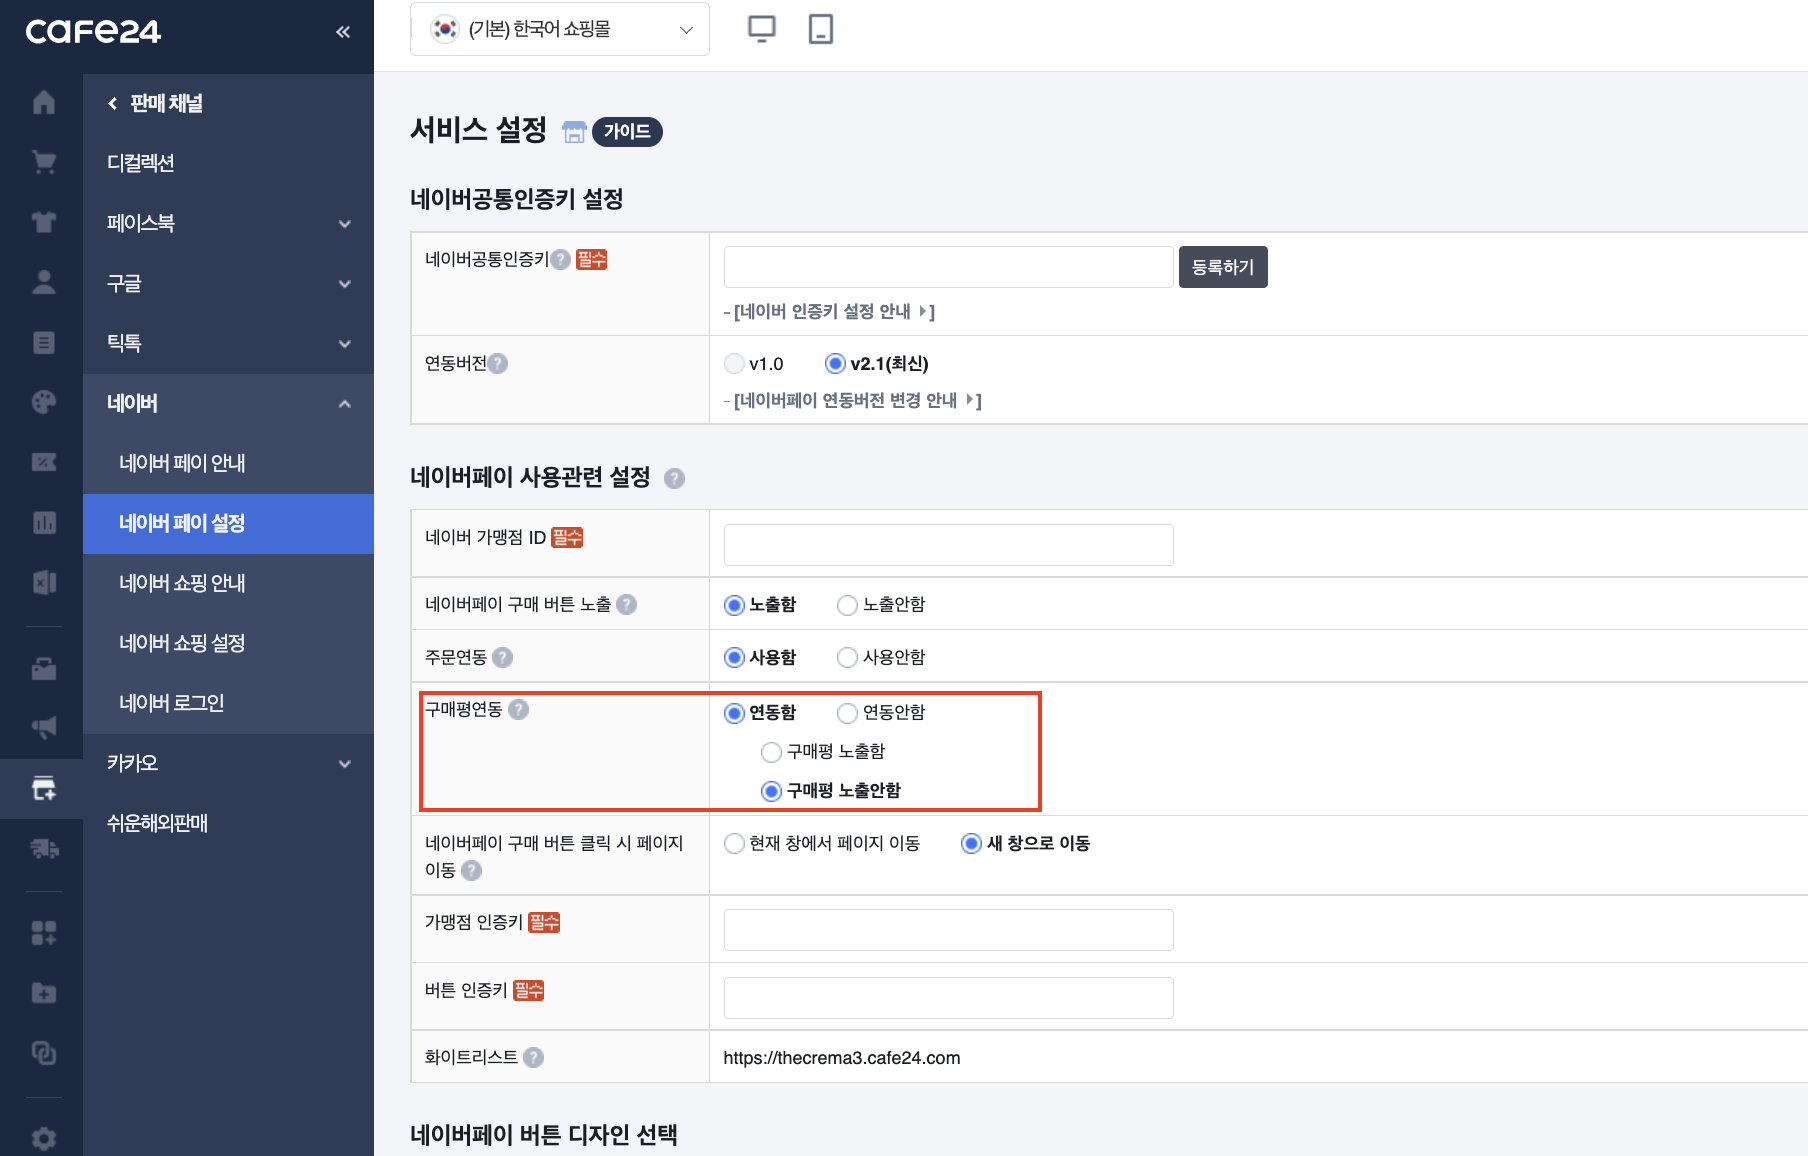This screenshot has width=1808, height=1156.
Task: Expand 페이스북 menu section
Action: click(x=228, y=223)
